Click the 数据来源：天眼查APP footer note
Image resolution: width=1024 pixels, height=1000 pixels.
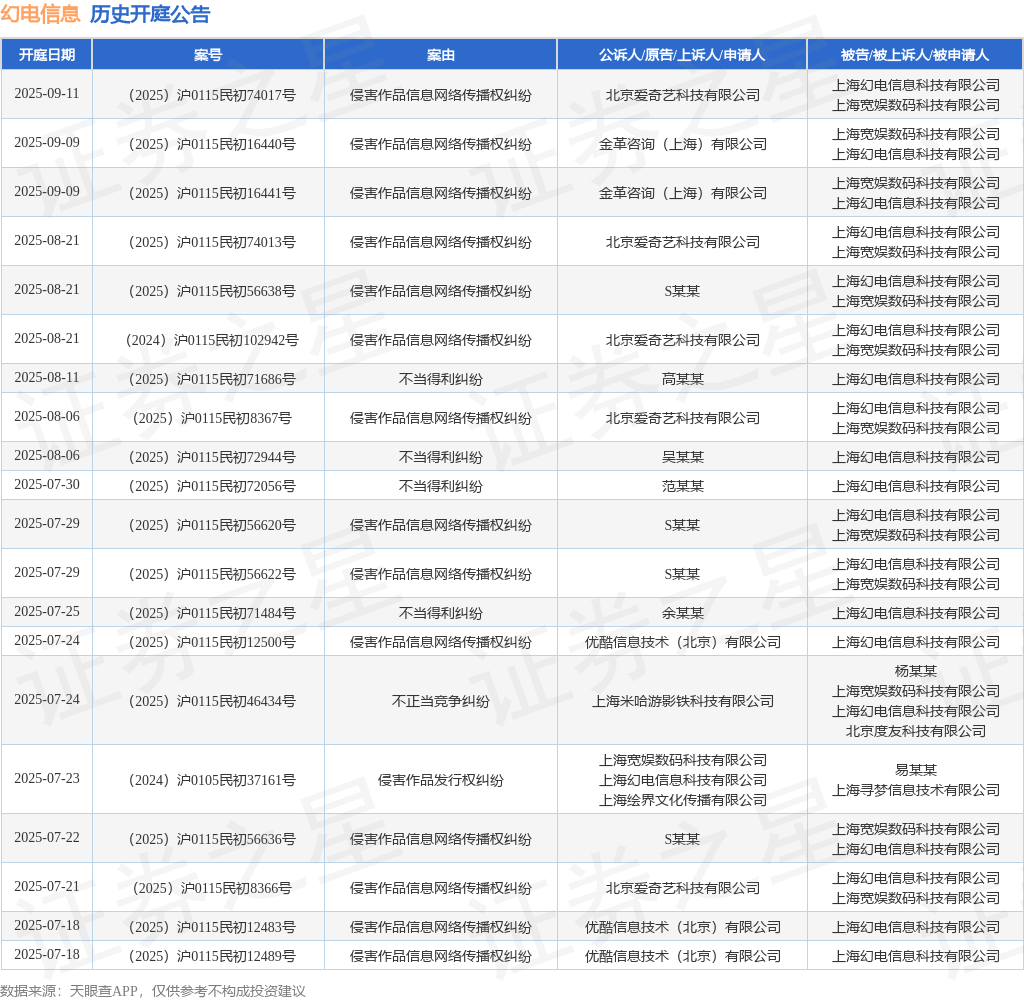click(153, 991)
